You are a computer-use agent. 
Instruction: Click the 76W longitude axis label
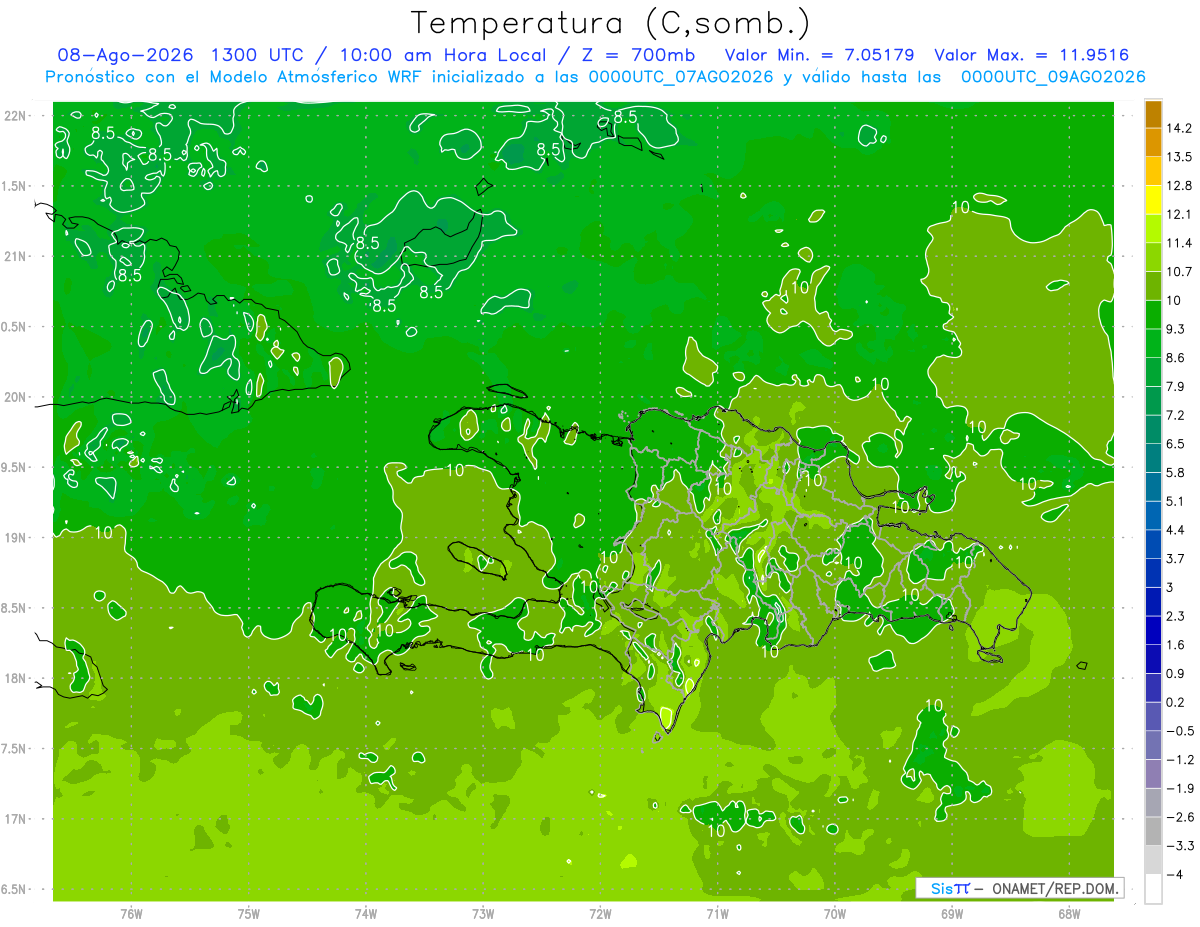click(131, 914)
